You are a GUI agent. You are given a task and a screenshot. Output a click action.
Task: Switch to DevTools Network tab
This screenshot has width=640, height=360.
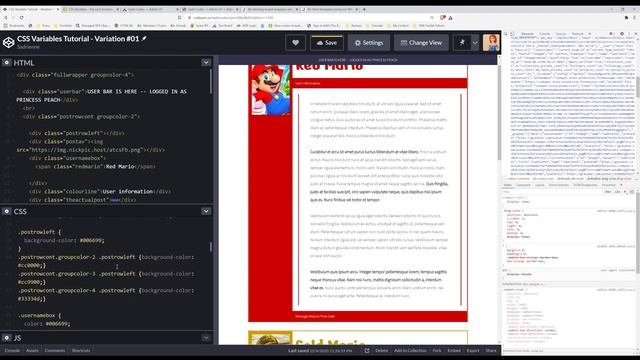pos(578,34)
